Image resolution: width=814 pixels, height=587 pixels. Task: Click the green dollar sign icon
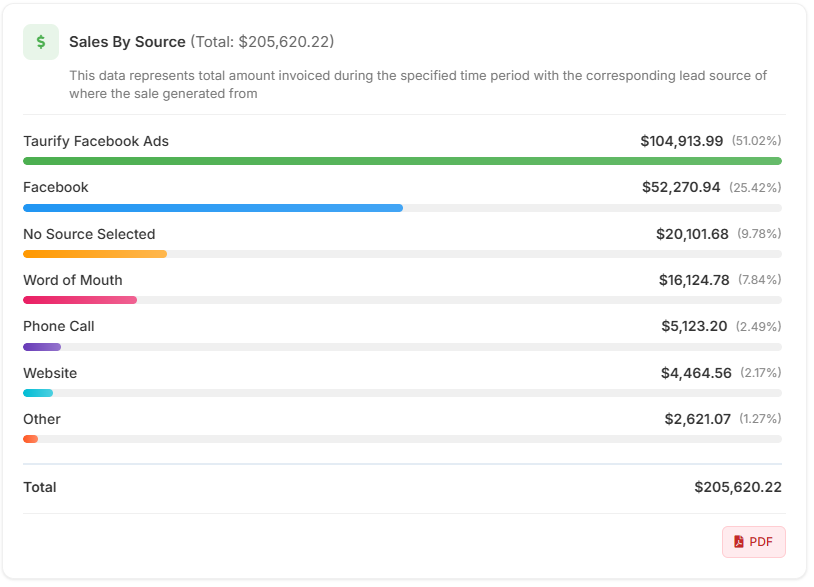click(x=41, y=42)
